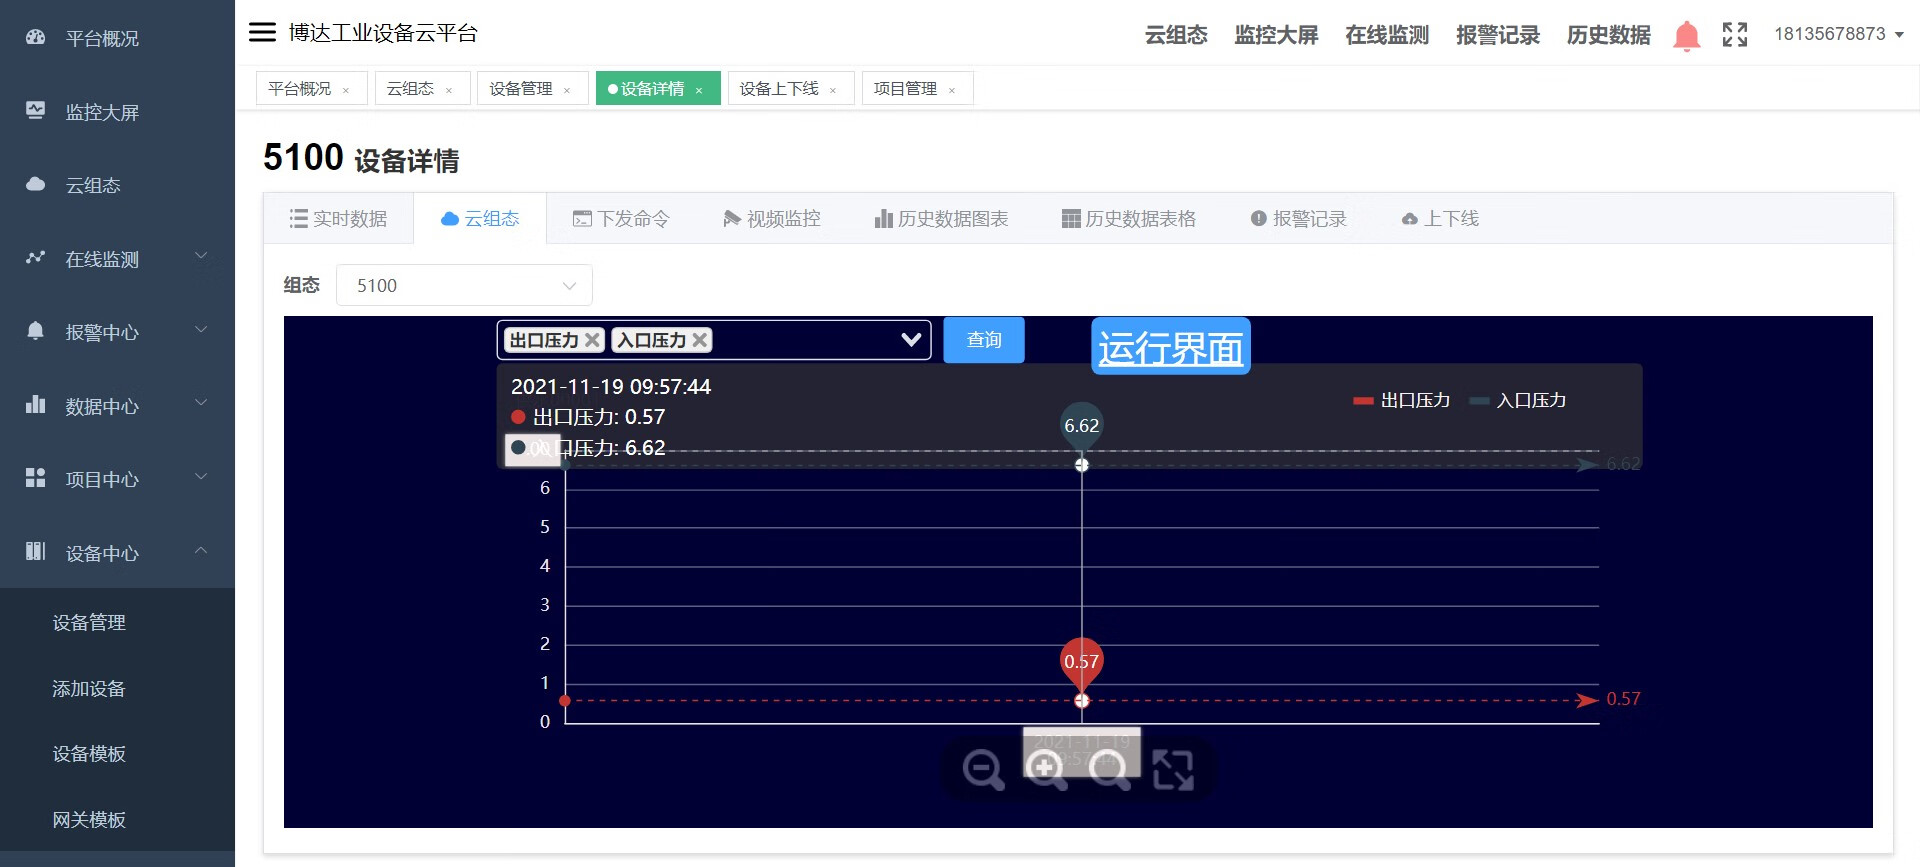Collapse 设备中心 sidebar section
The width and height of the screenshot is (1920, 867).
pyautogui.click(x=117, y=553)
